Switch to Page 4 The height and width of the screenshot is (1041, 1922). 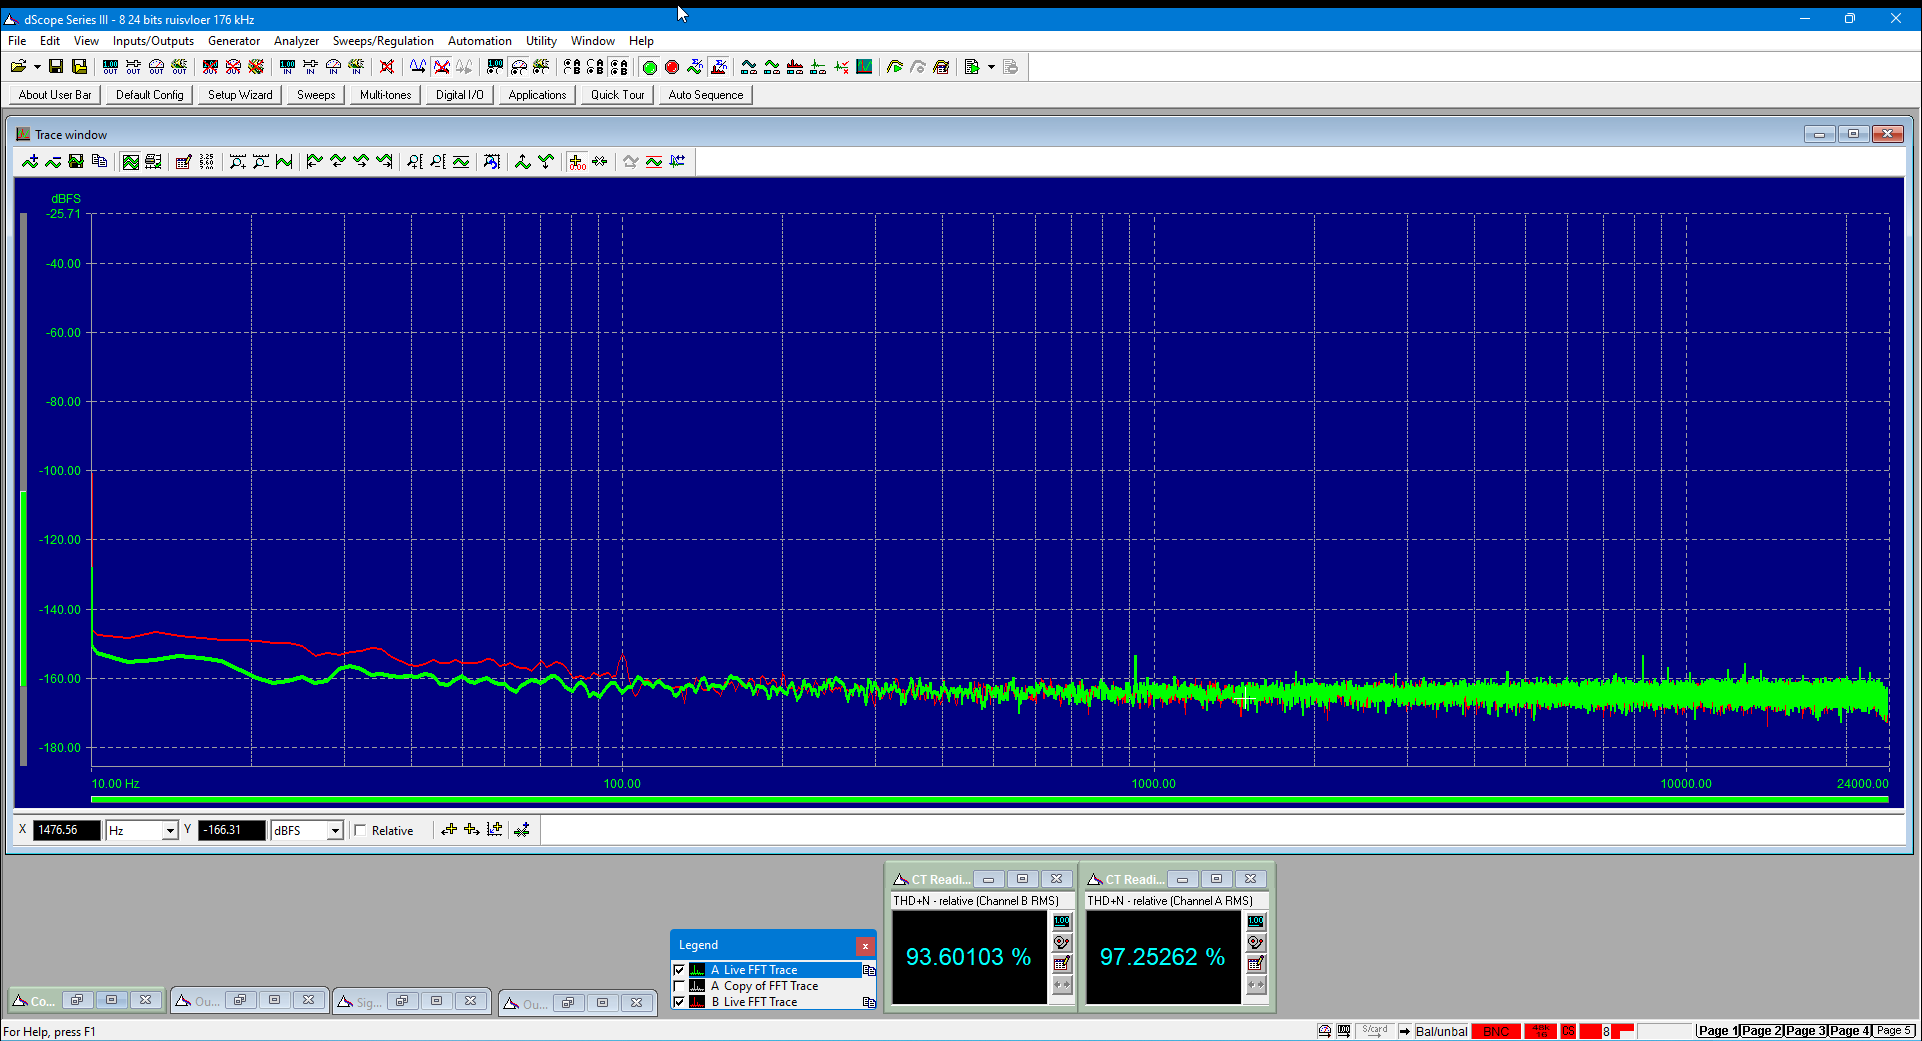tap(1850, 1031)
